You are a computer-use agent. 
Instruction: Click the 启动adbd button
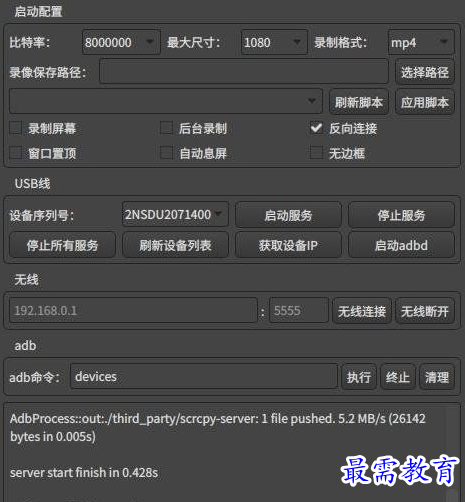click(x=401, y=245)
